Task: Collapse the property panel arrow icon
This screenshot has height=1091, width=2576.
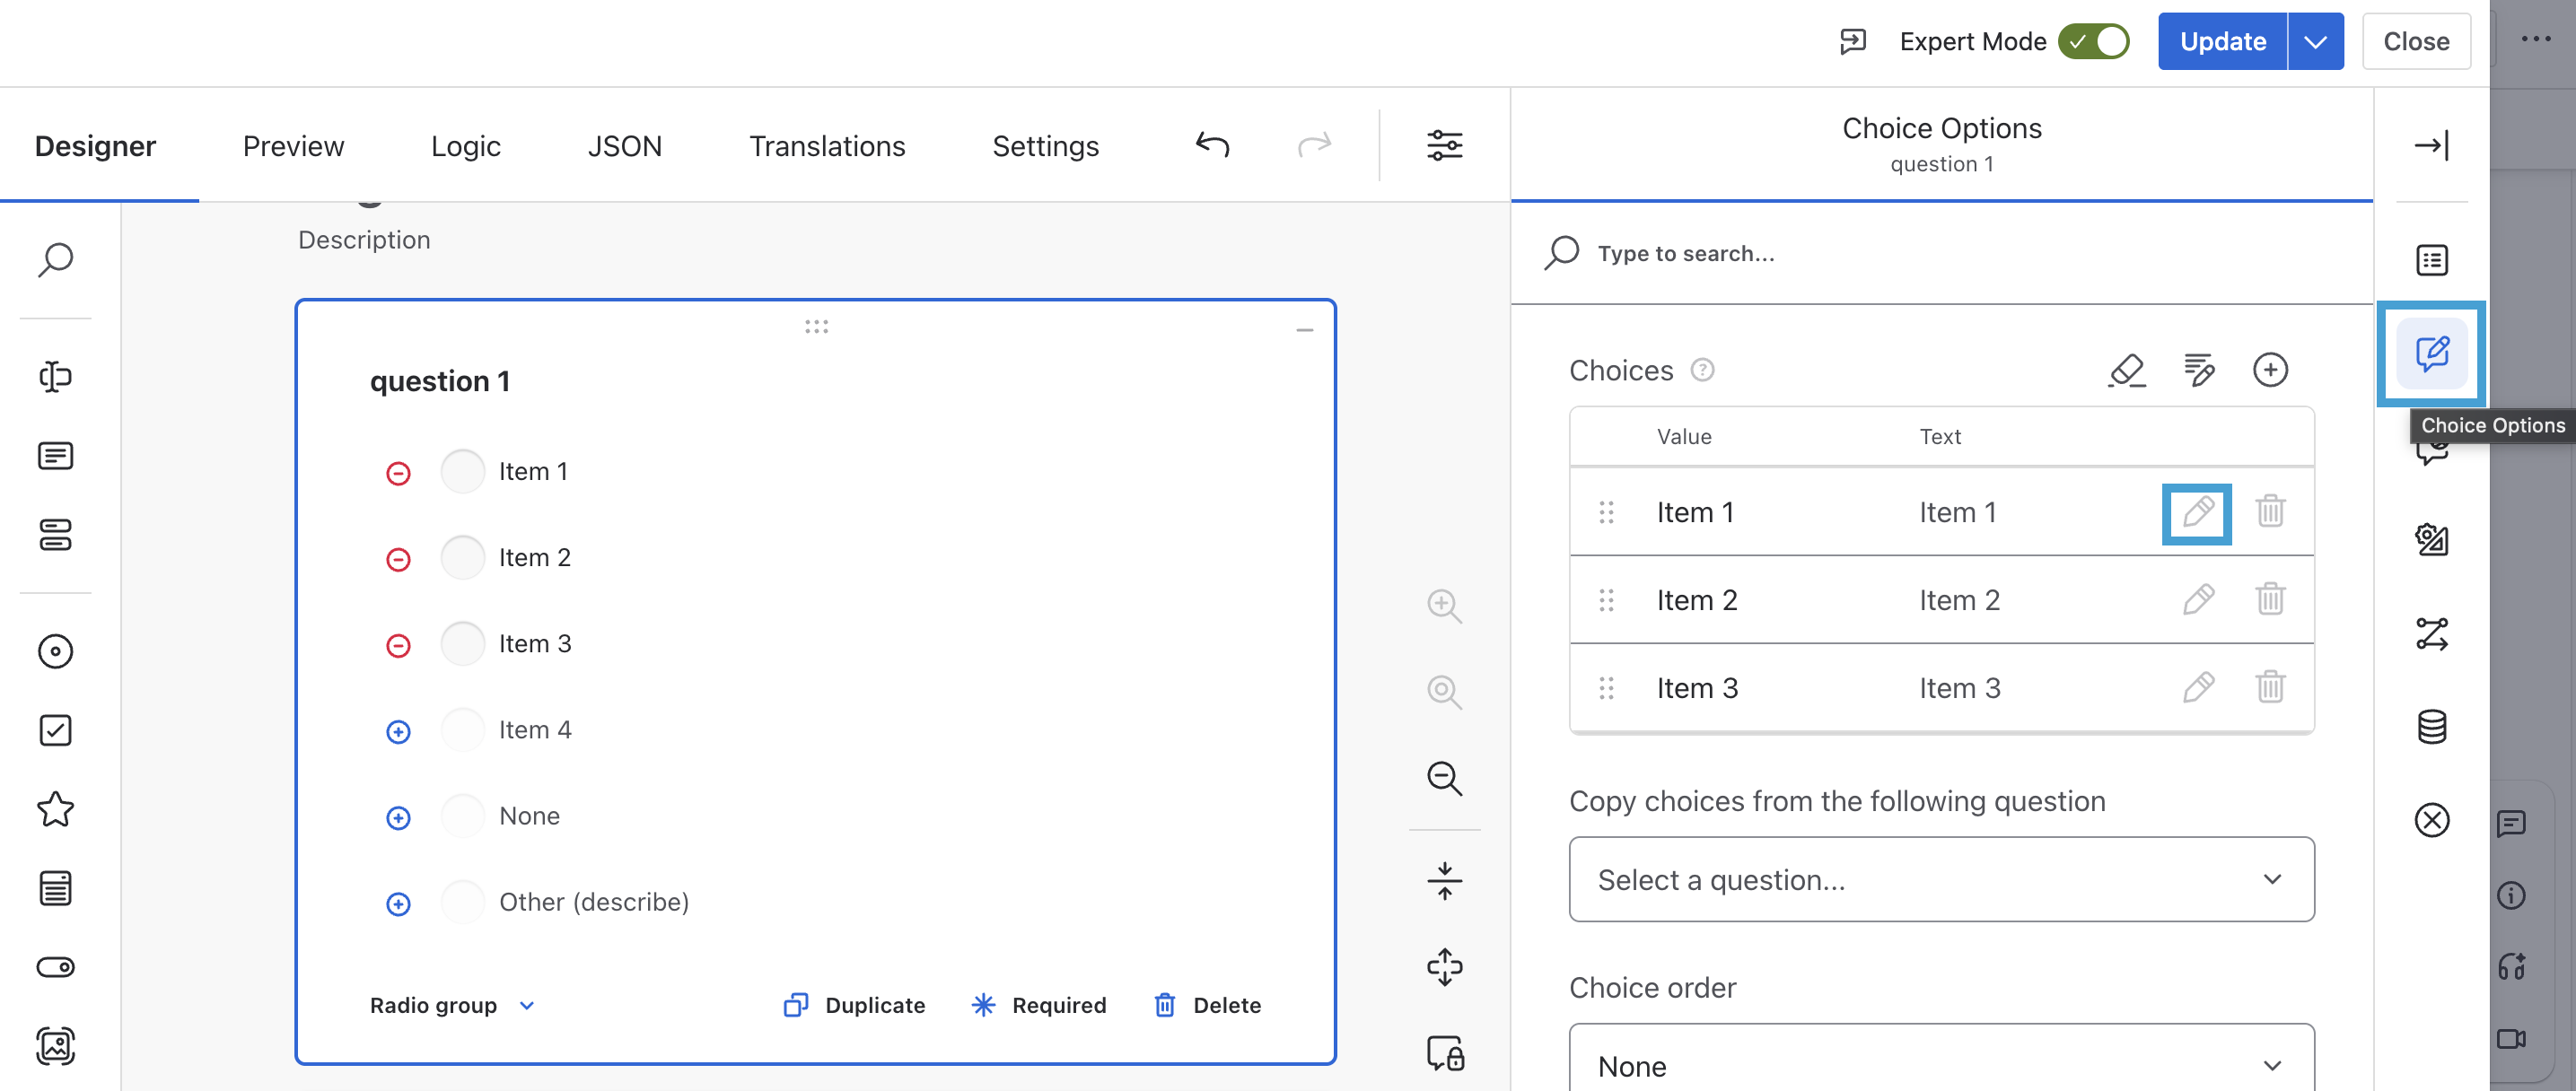Action: point(2431,145)
